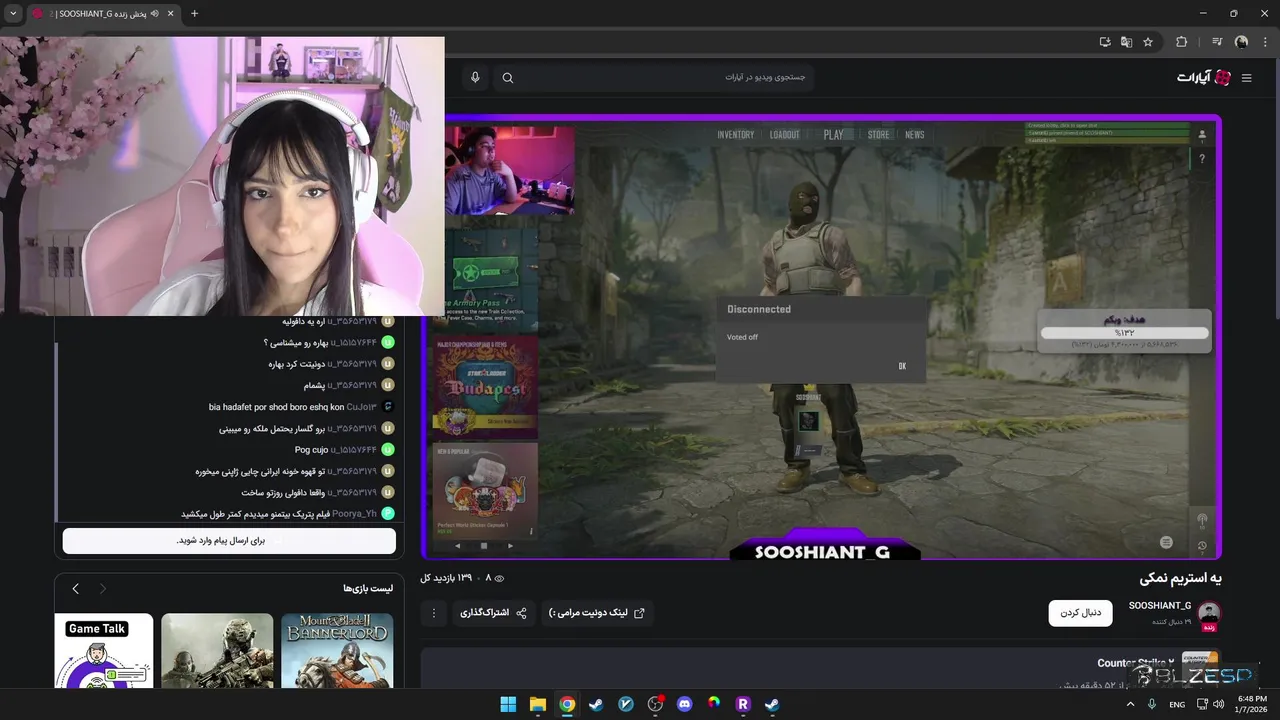Go to the Aparat logo homepage
The image size is (1280, 720).
(x=1204, y=78)
